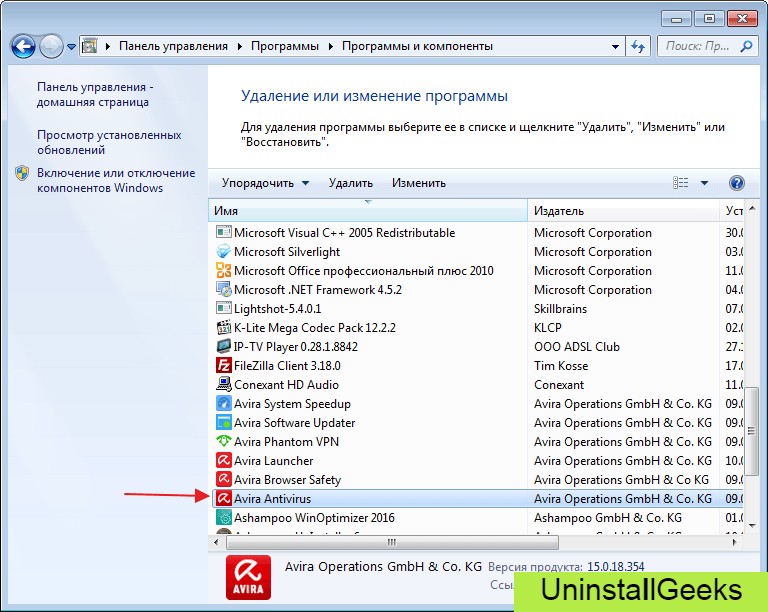768x612 pixels.
Task: Click the .NET Framework 4.5.2 icon
Action: pyautogui.click(x=223, y=289)
